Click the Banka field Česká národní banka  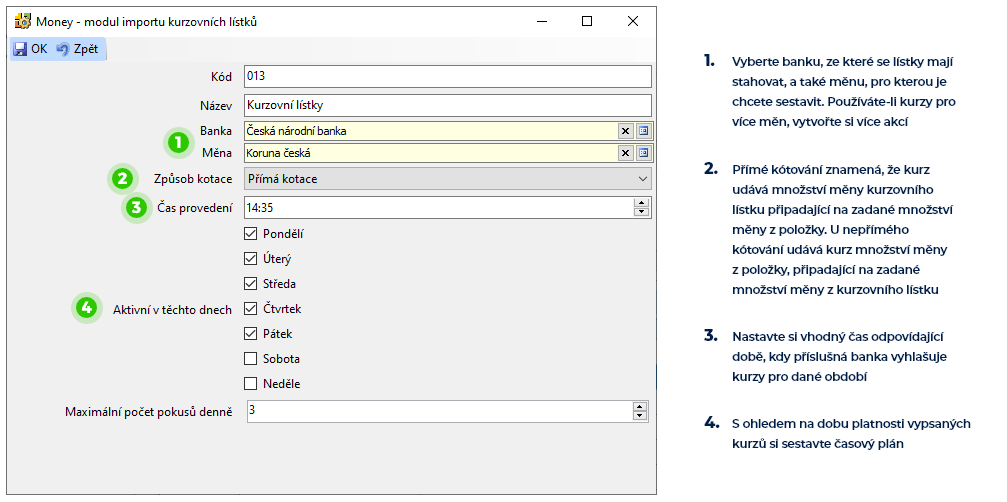pos(430,131)
